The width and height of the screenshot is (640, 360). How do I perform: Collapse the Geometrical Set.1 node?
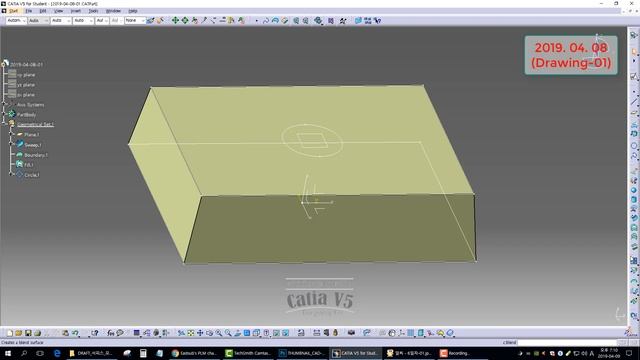click(4, 124)
